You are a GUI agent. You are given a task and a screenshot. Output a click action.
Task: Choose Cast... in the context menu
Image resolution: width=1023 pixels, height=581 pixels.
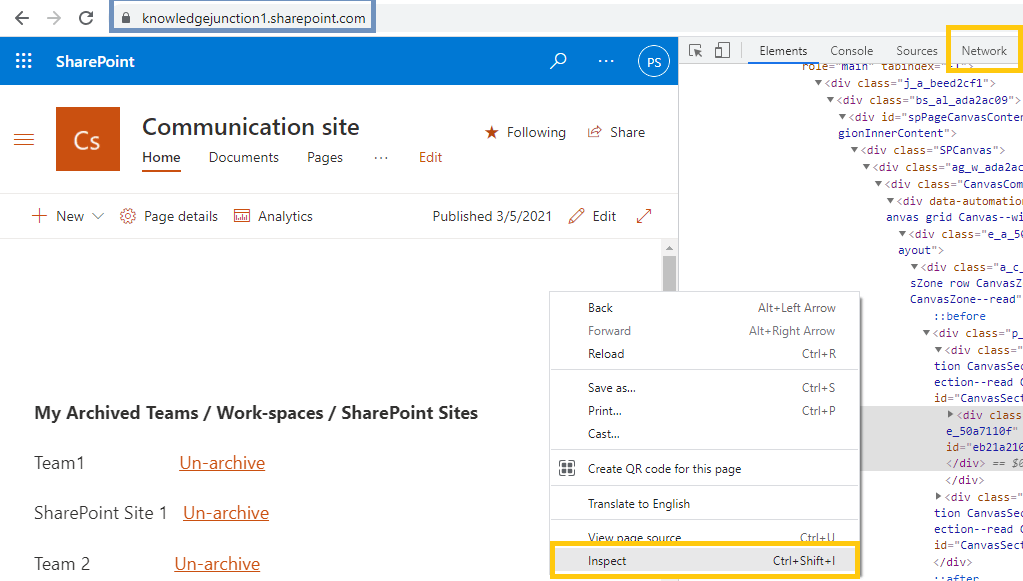click(x=705, y=434)
